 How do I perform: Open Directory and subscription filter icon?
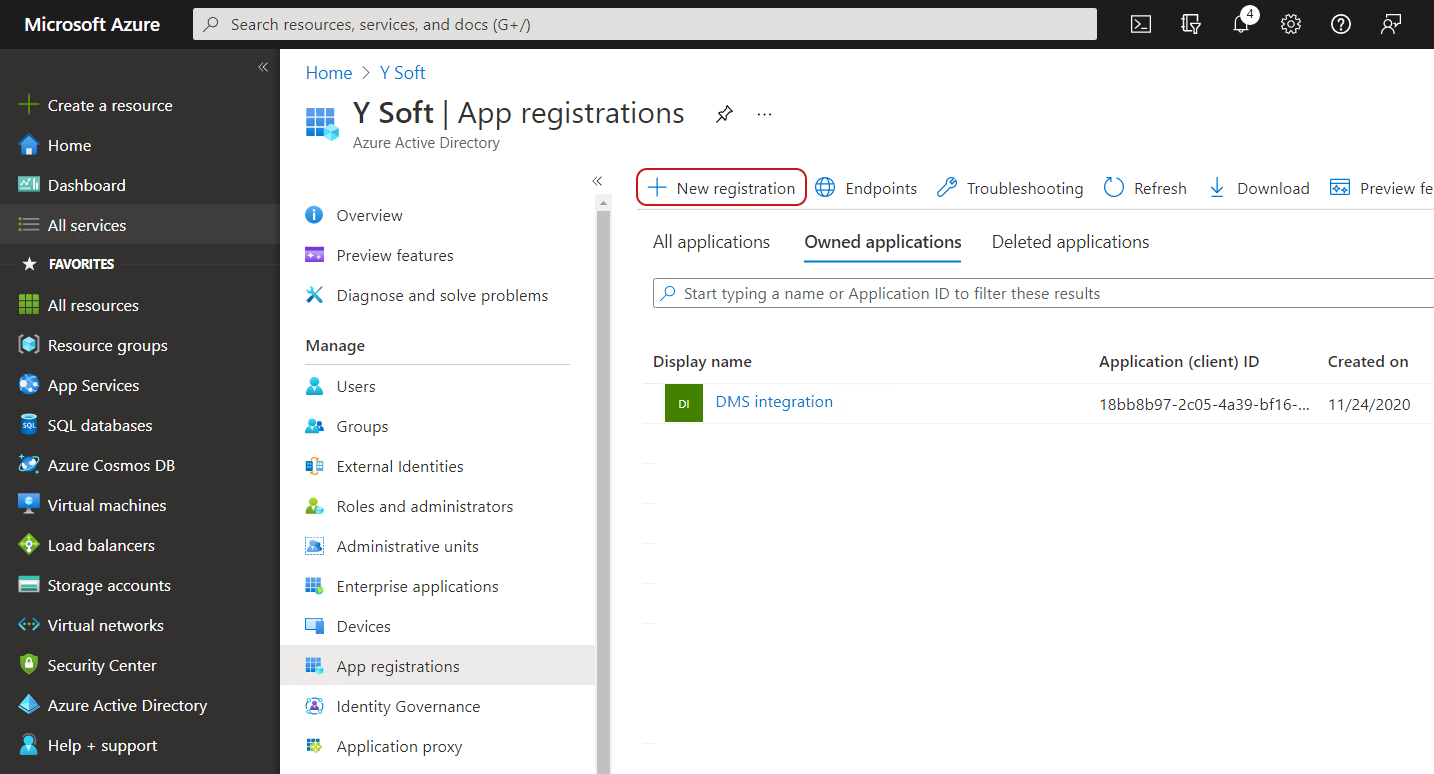click(1191, 24)
